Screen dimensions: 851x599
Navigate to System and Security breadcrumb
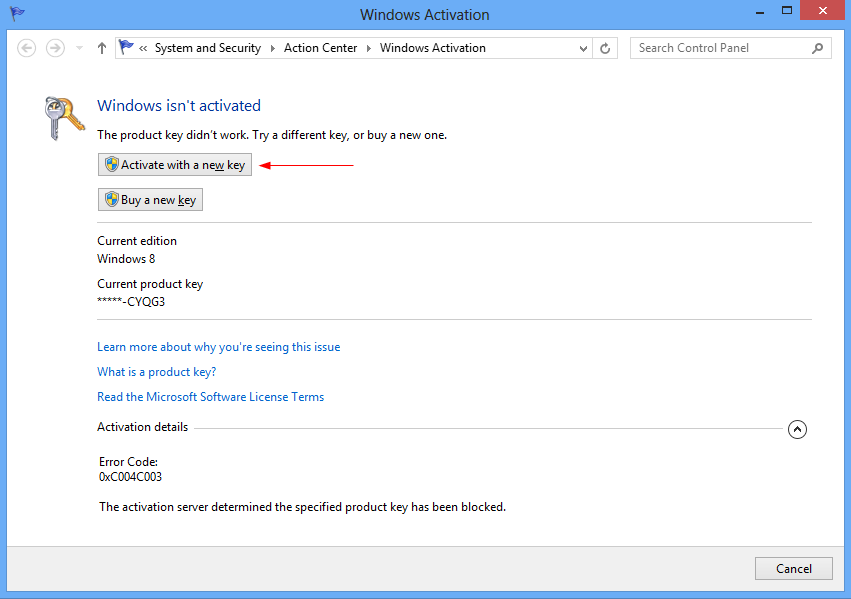pyautogui.click(x=208, y=47)
